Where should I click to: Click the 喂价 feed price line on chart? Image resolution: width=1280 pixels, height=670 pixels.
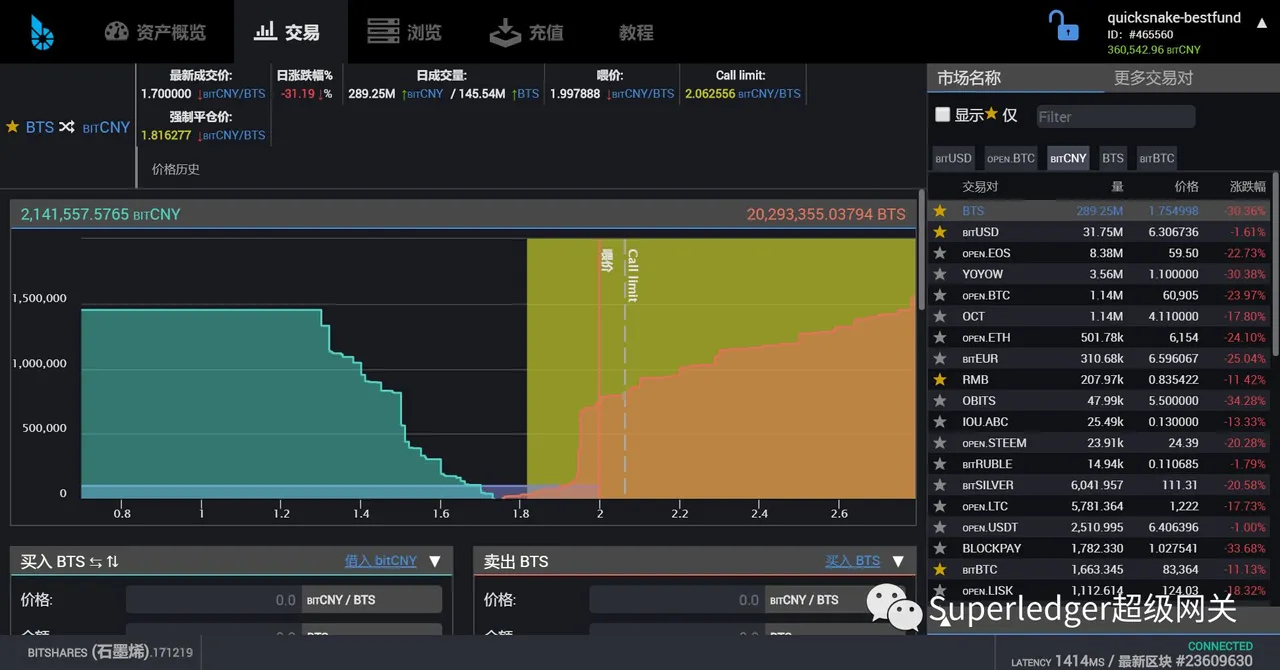pyautogui.click(x=600, y=367)
